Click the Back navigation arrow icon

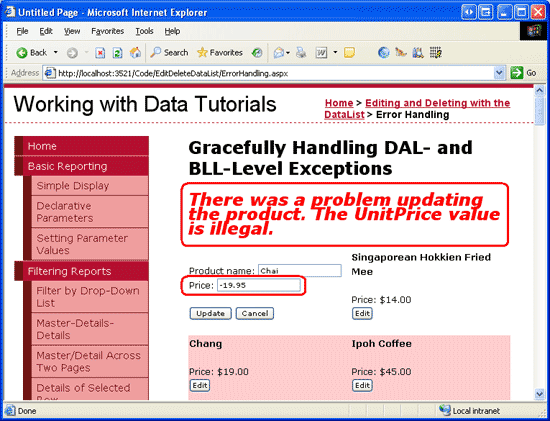pos(22,53)
